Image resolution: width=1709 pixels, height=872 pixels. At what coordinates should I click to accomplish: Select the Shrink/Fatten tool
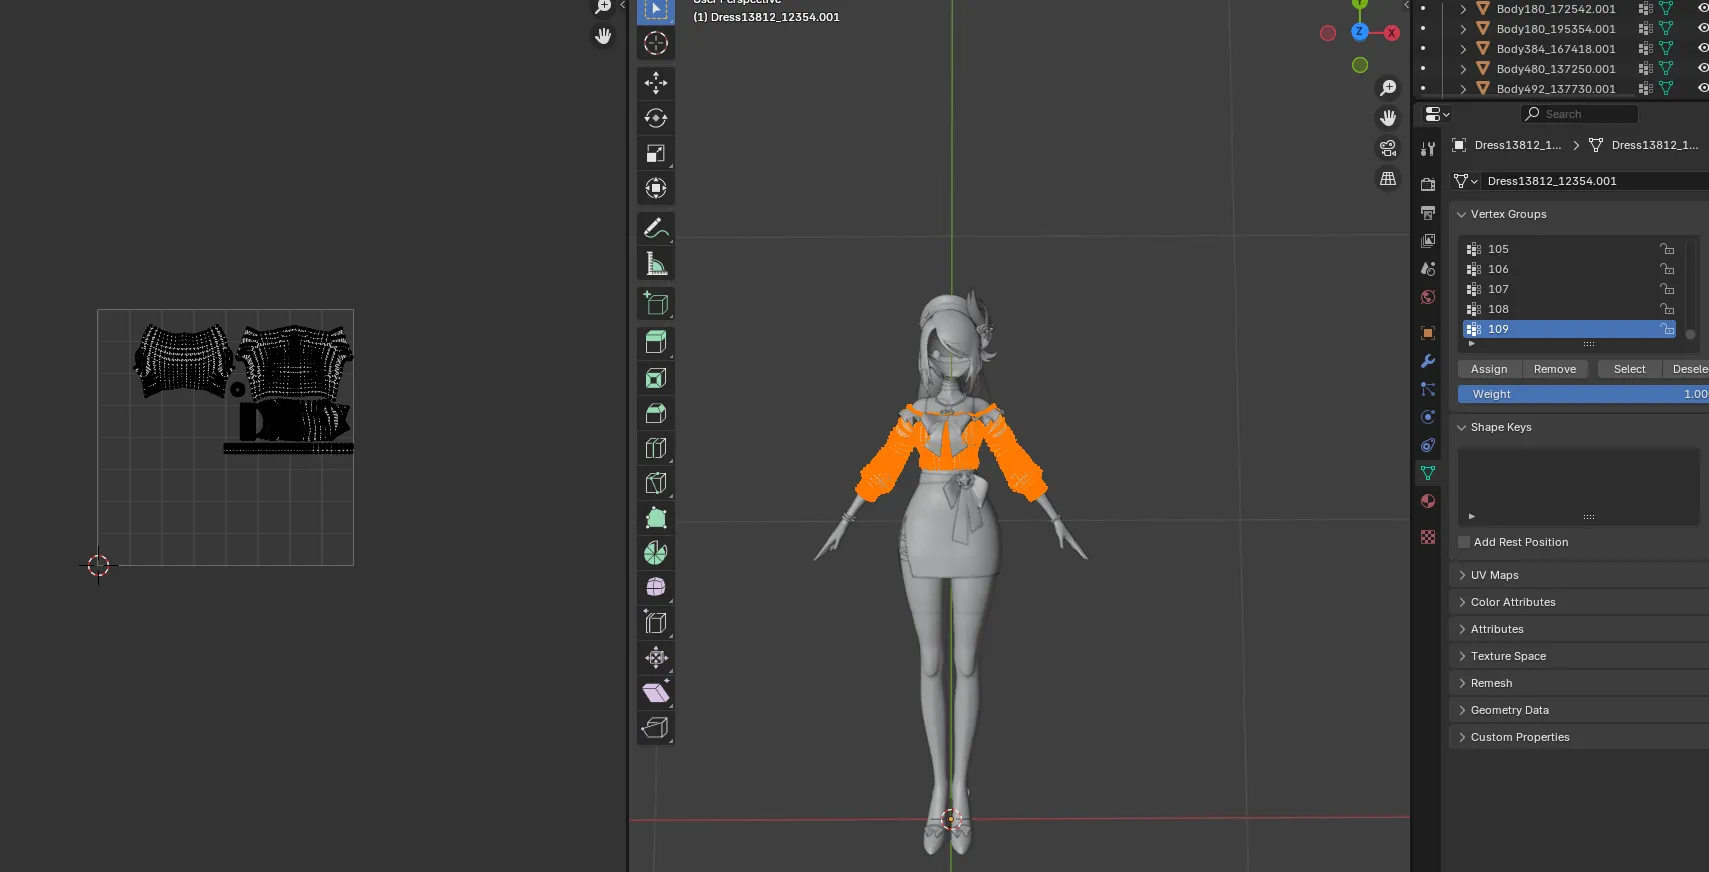coord(656,657)
